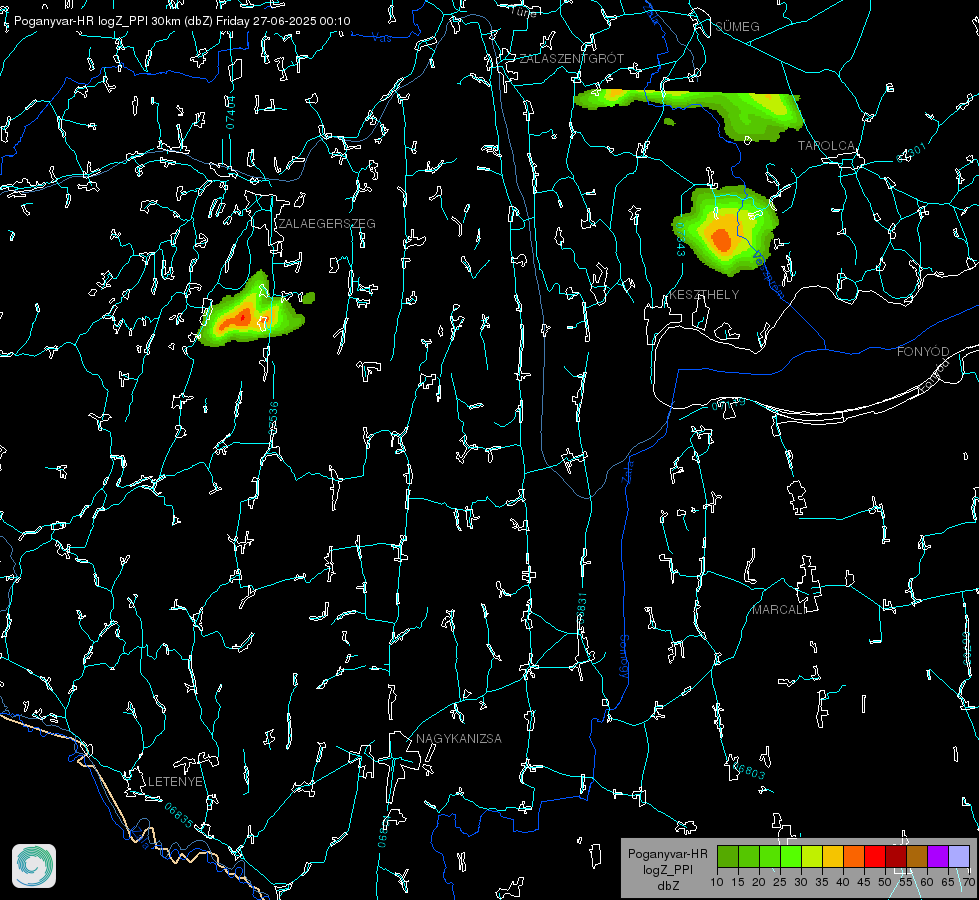
Task: Click the 35-40 dBZ yellow swatch
Action: pyautogui.click(x=833, y=856)
